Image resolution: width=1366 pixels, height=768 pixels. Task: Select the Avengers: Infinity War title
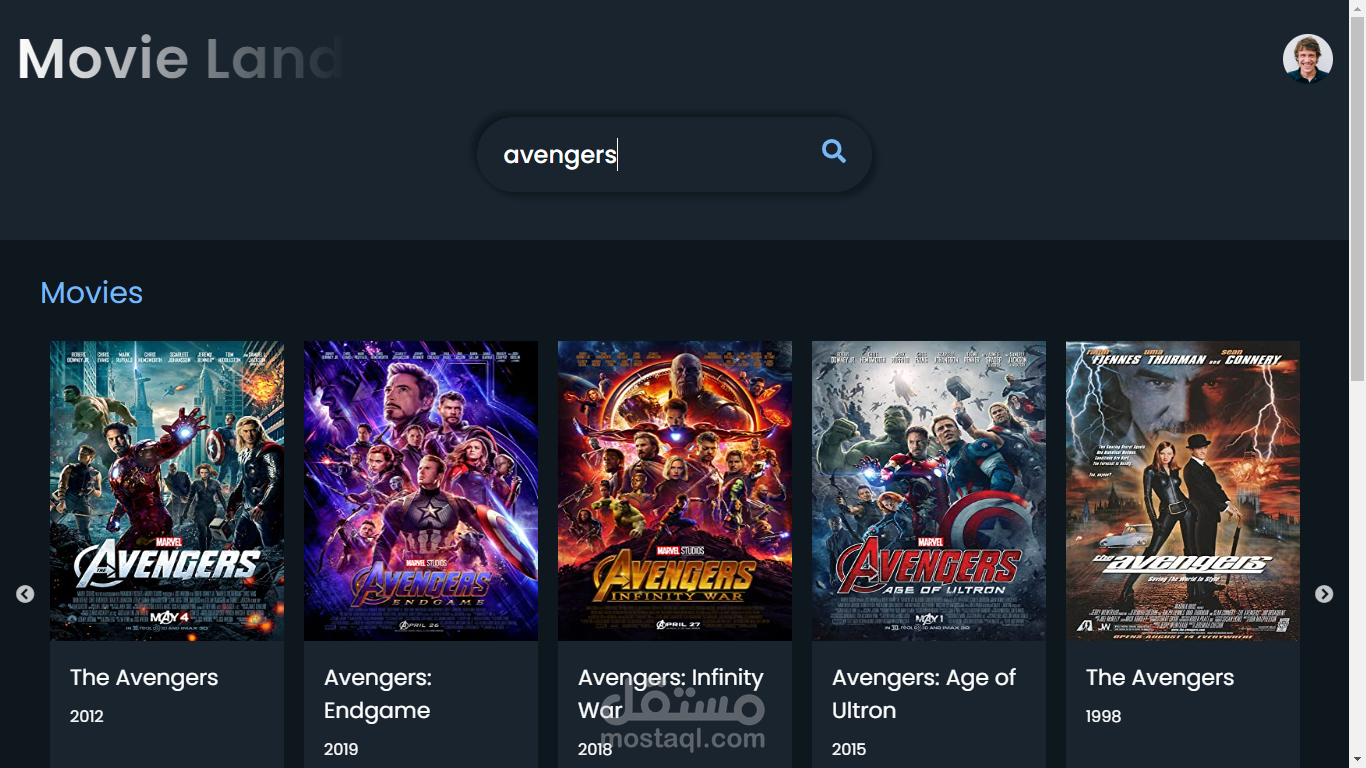pyautogui.click(x=671, y=694)
